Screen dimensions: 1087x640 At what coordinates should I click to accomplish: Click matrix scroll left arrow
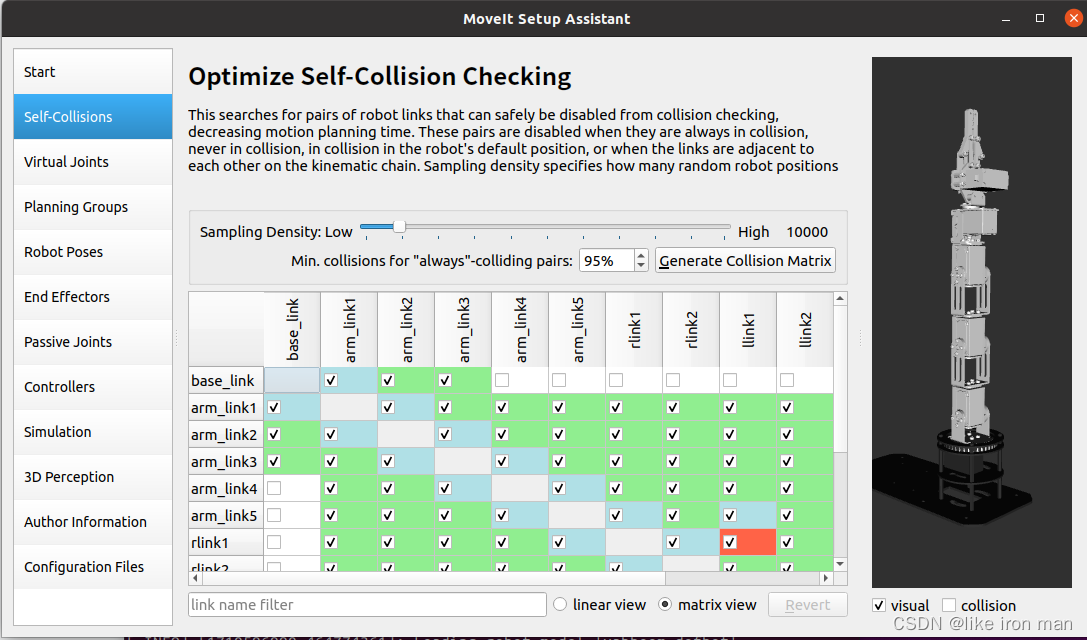(x=195, y=578)
